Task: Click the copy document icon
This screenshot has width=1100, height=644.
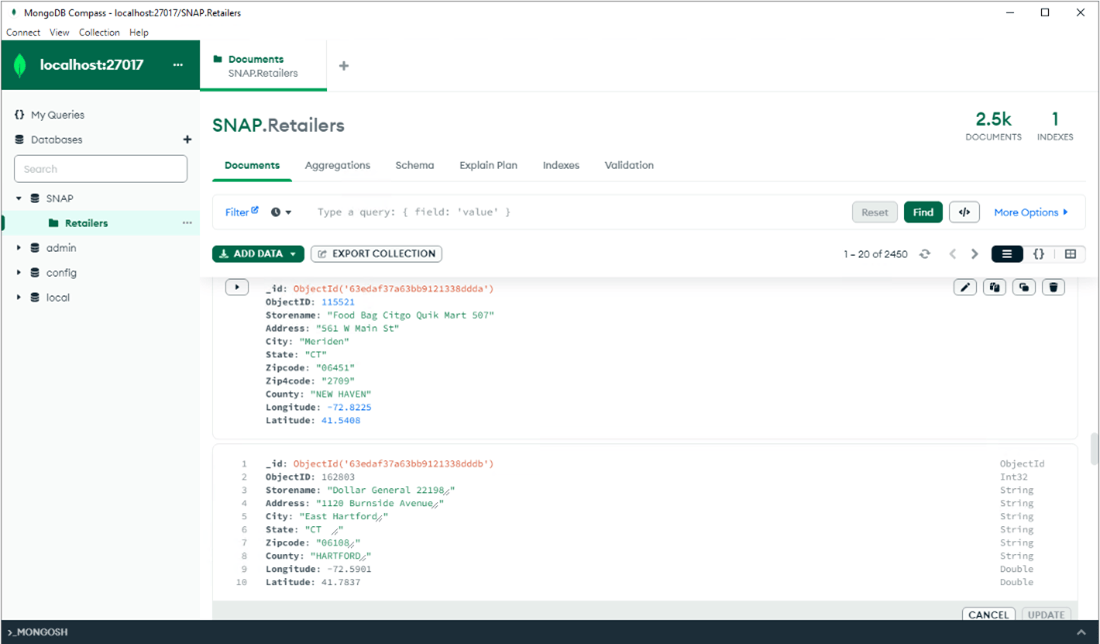Action: click(x=994, y=288)
